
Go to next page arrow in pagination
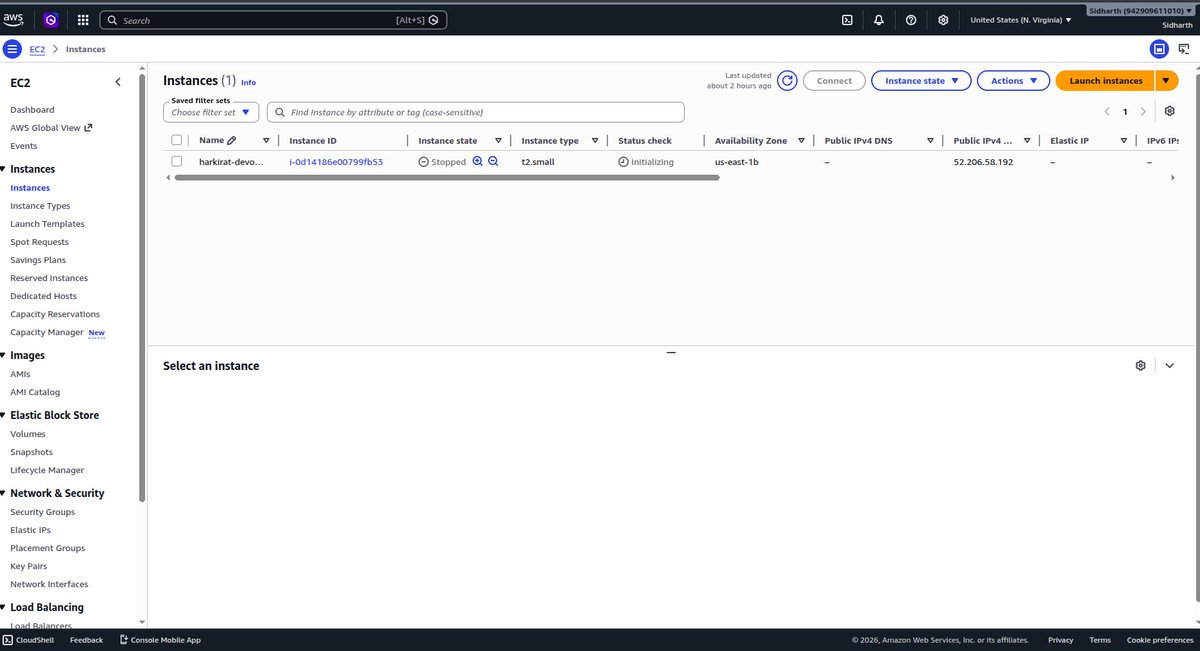click(1144, 112)
